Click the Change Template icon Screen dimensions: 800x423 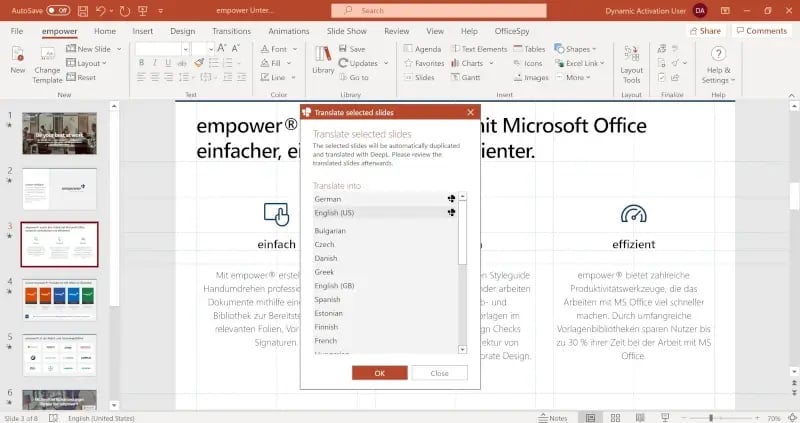[x=47, y=66]
